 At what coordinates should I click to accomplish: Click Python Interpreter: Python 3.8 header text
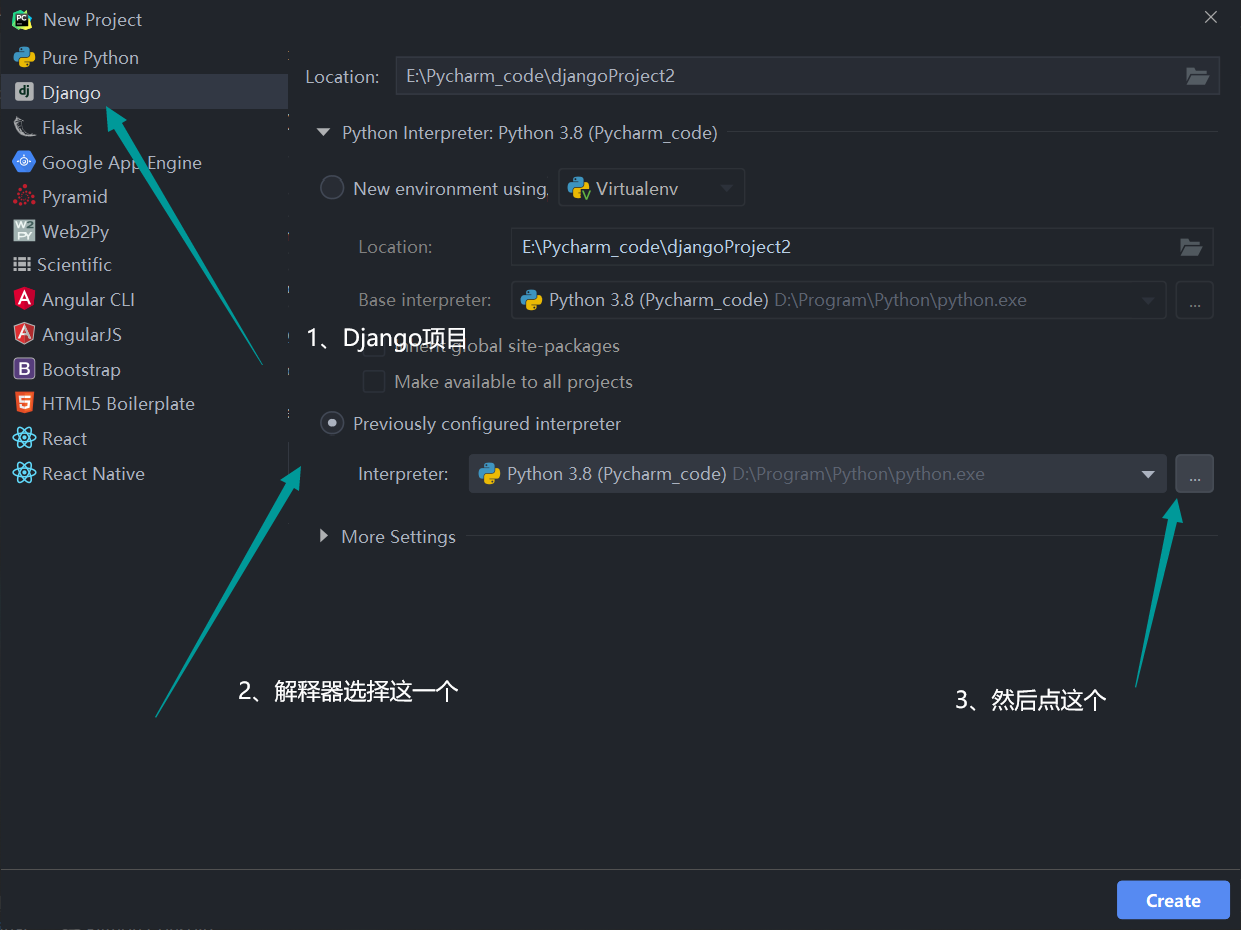(x=530, y=133)
